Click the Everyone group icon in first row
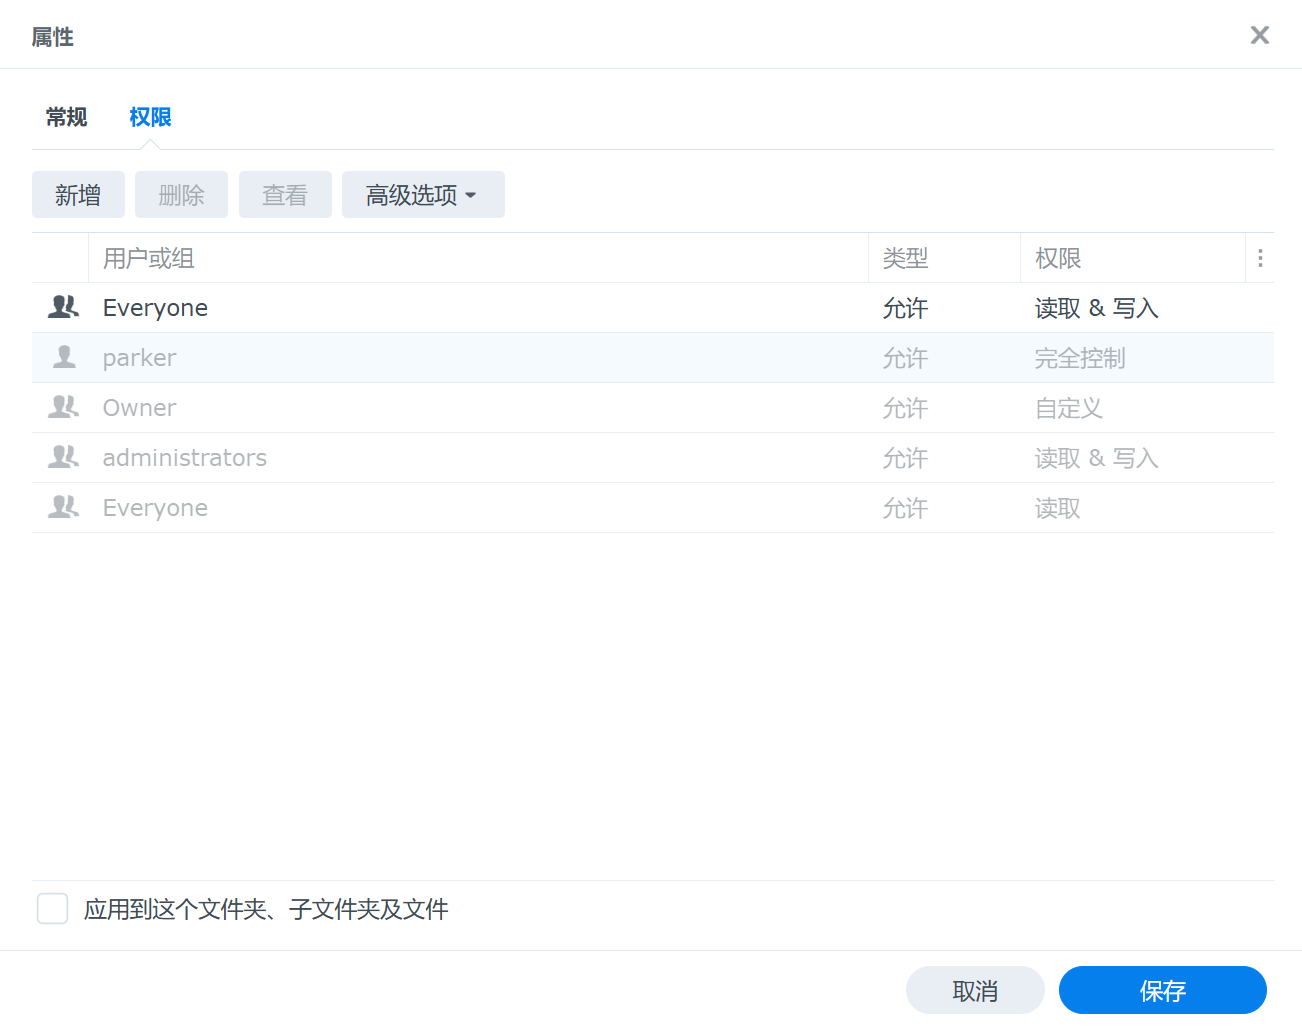 [63, 307]
